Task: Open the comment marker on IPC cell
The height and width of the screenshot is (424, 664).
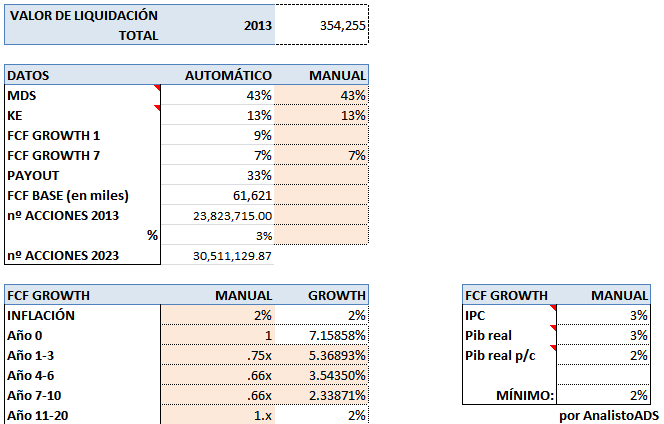Action: point(553,308)
